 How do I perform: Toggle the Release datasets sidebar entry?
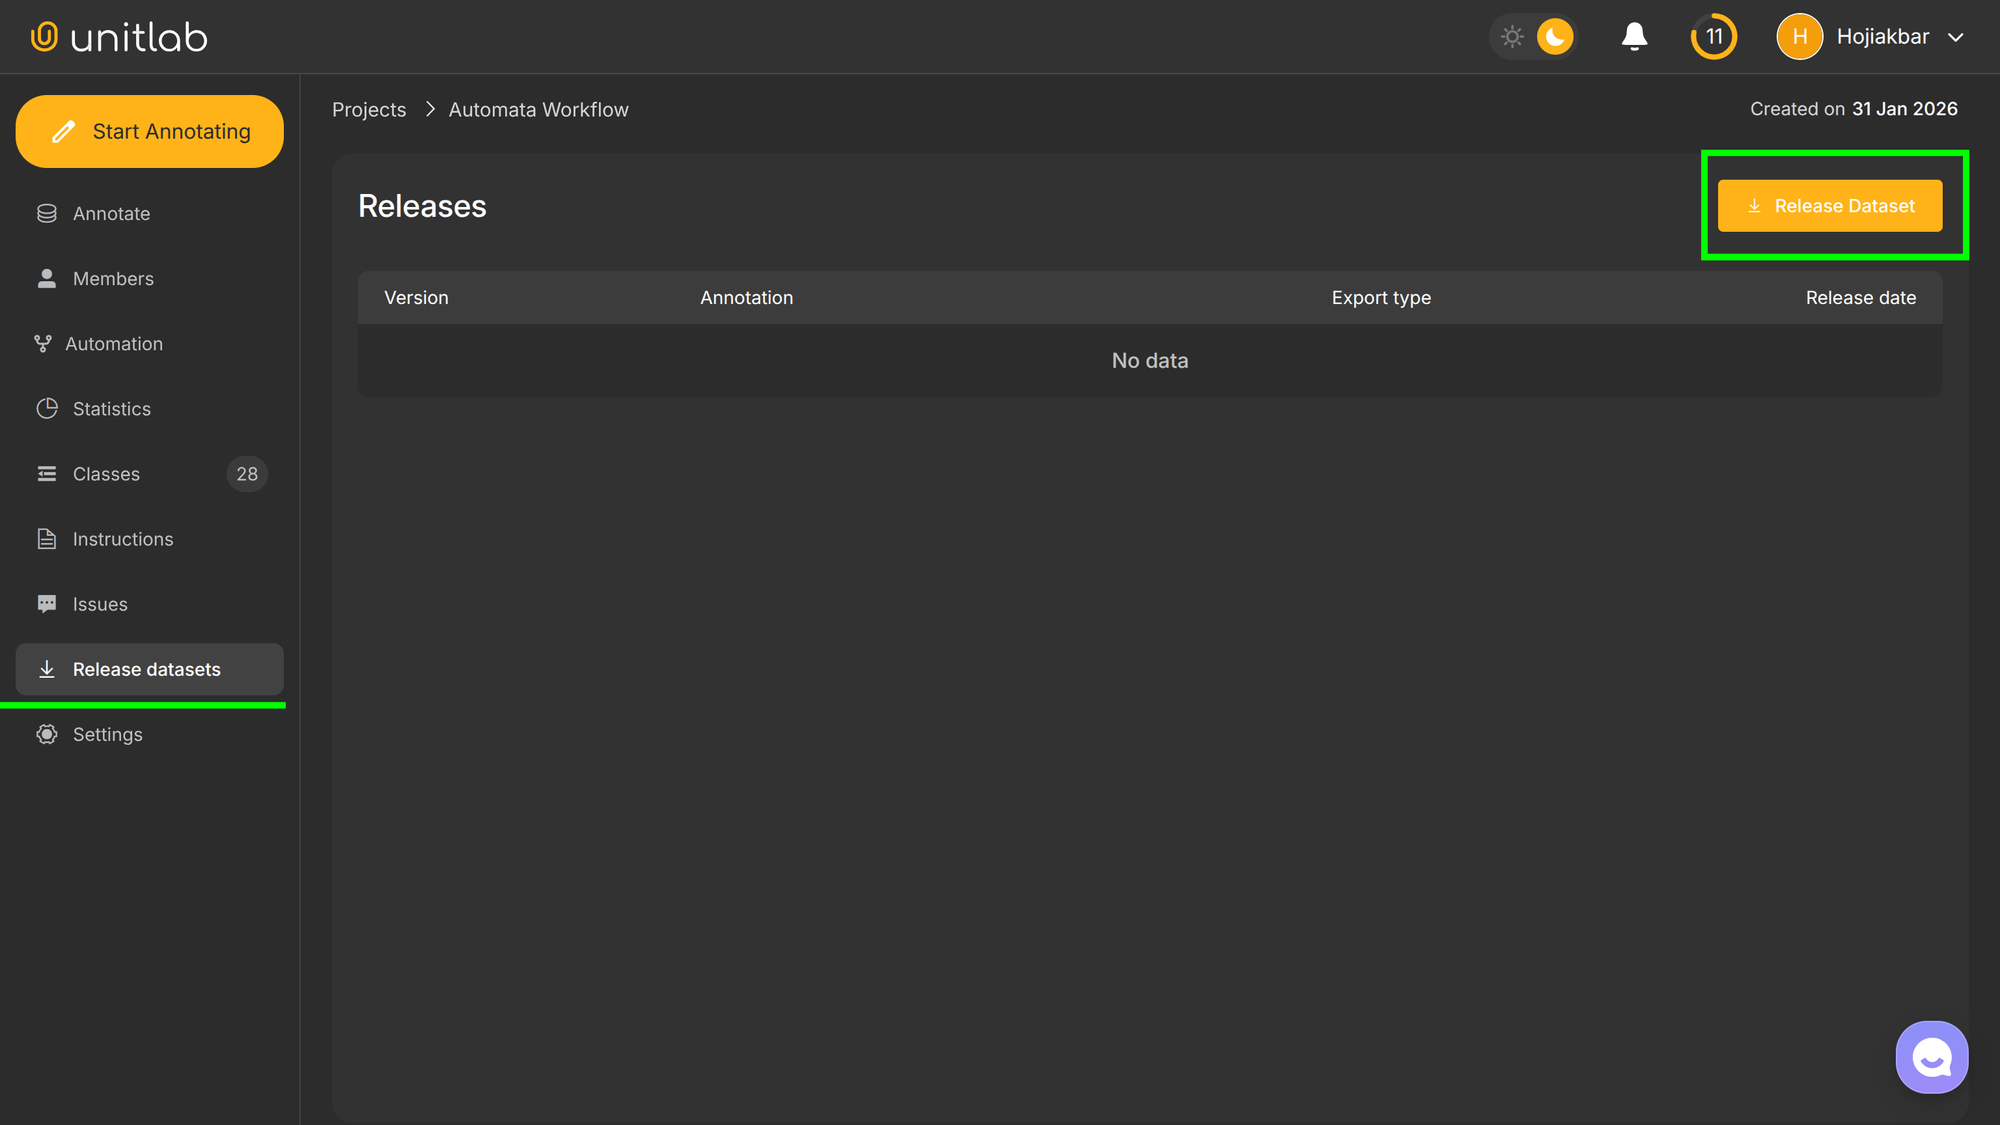[x=147, y=669]
